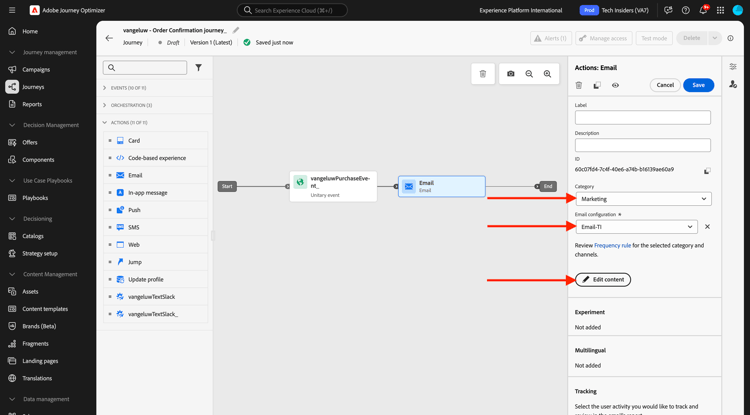Click the palette search field
This screenshot has height=415, width=750.
click(x=145, y=68)
